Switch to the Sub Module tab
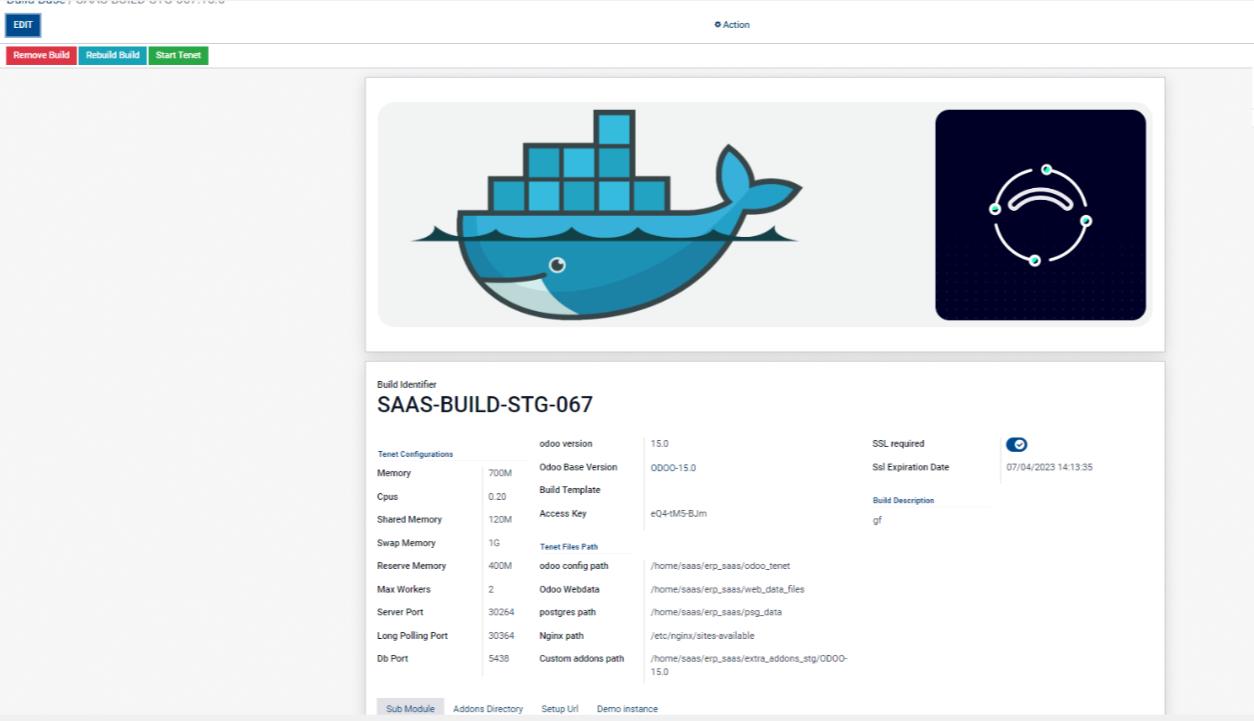 coord(410,708)
